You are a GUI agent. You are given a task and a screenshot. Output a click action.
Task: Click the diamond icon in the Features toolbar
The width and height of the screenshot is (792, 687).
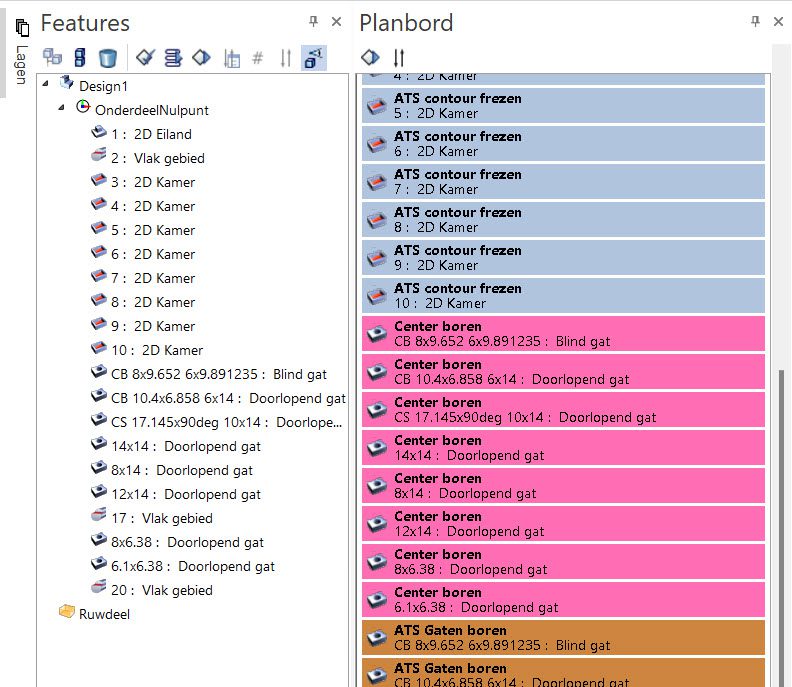tap(201, 58)
